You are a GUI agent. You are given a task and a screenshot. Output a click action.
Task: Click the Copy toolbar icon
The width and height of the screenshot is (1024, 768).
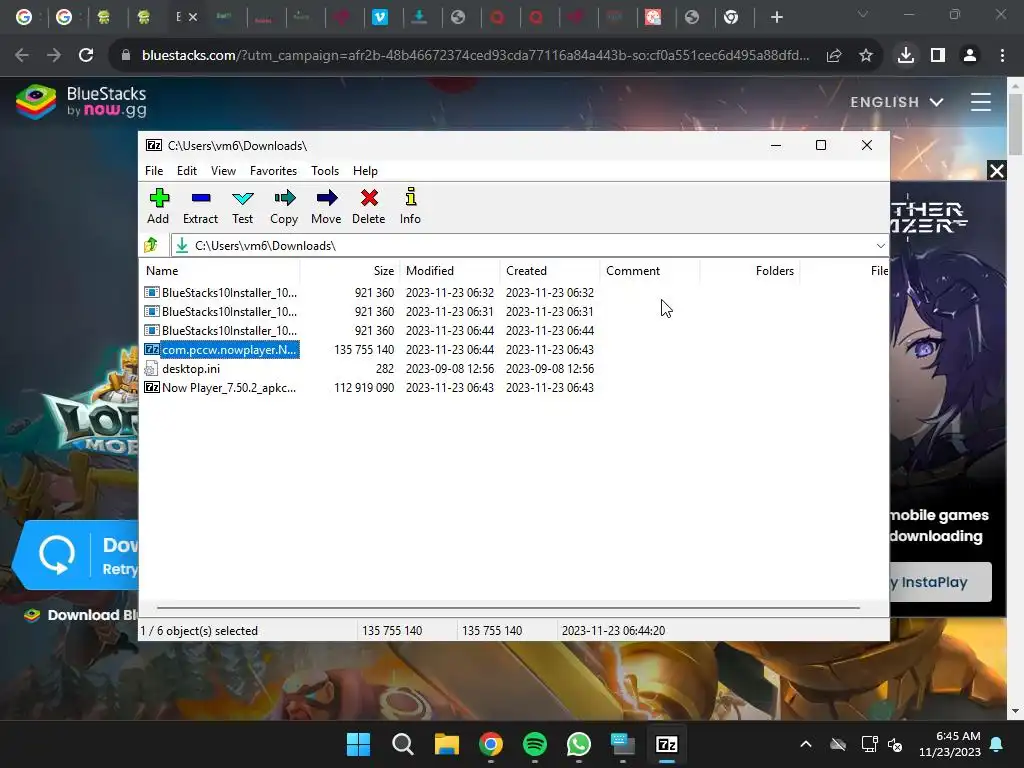pyautogui.click(x=284, y=206)
